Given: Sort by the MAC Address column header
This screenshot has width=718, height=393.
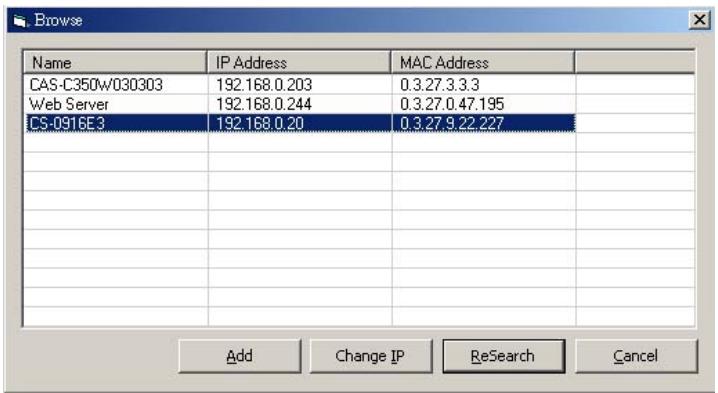Looking at the screenshot, I should click(483, 62).
